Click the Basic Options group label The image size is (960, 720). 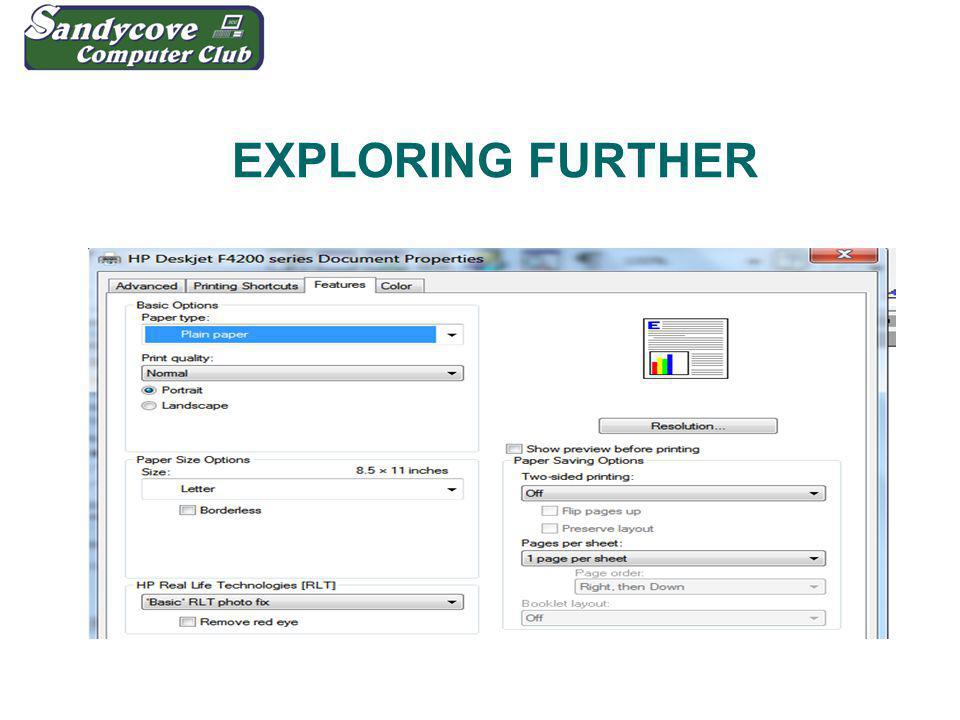click(x=177, y=305)
